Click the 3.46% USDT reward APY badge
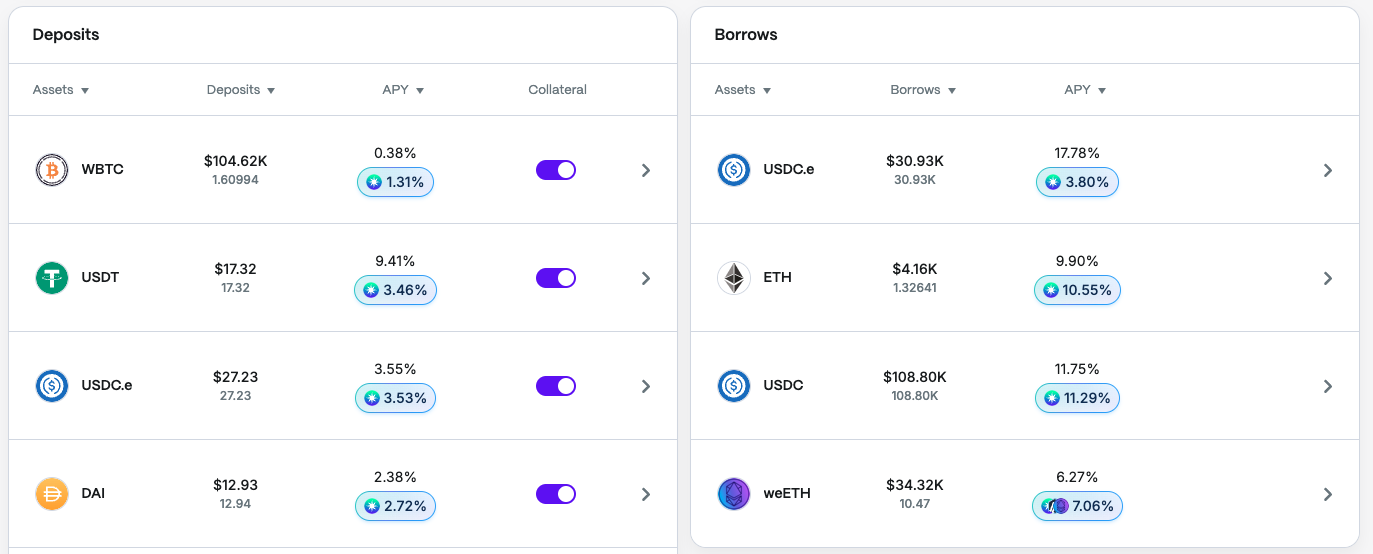This screenshot has height=554, width=1373. [x=395, y=291]
